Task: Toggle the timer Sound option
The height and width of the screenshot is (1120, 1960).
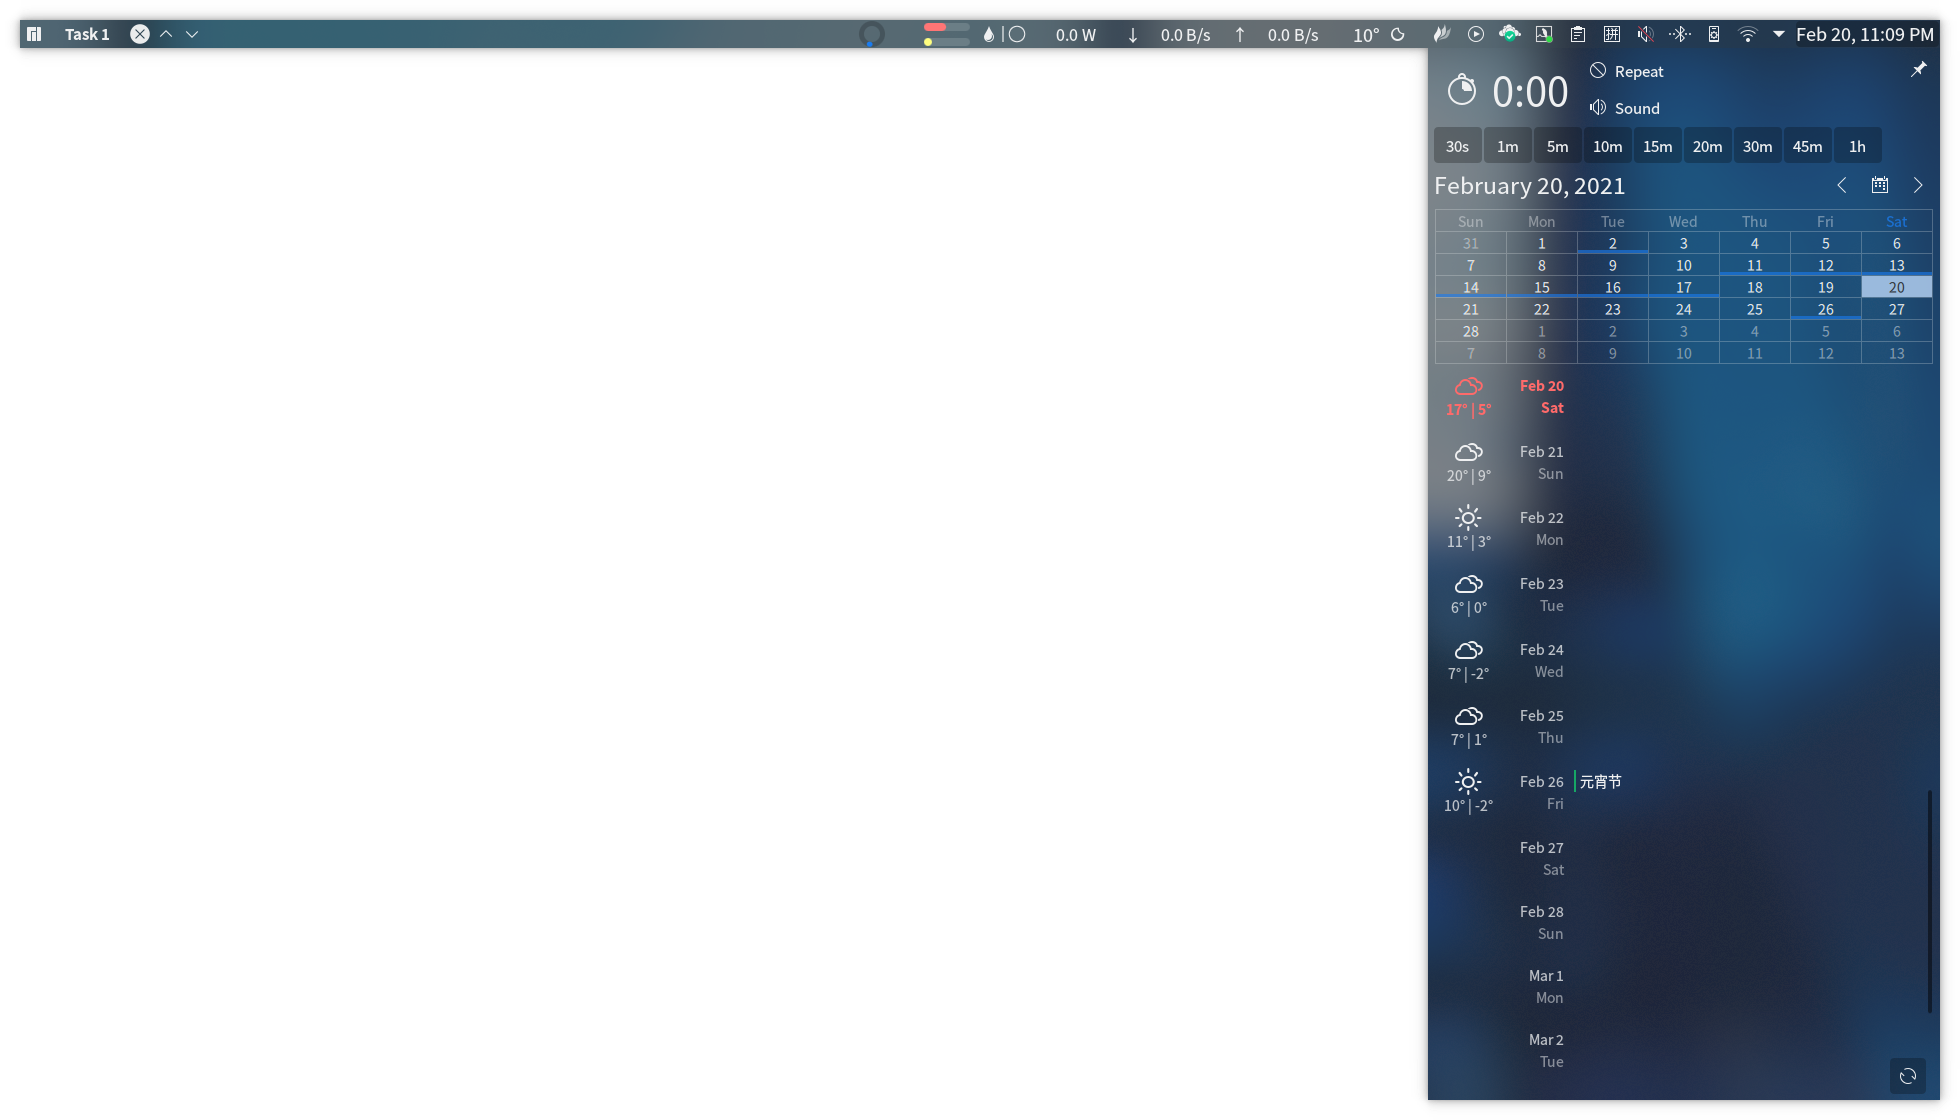Action: 1625,108
